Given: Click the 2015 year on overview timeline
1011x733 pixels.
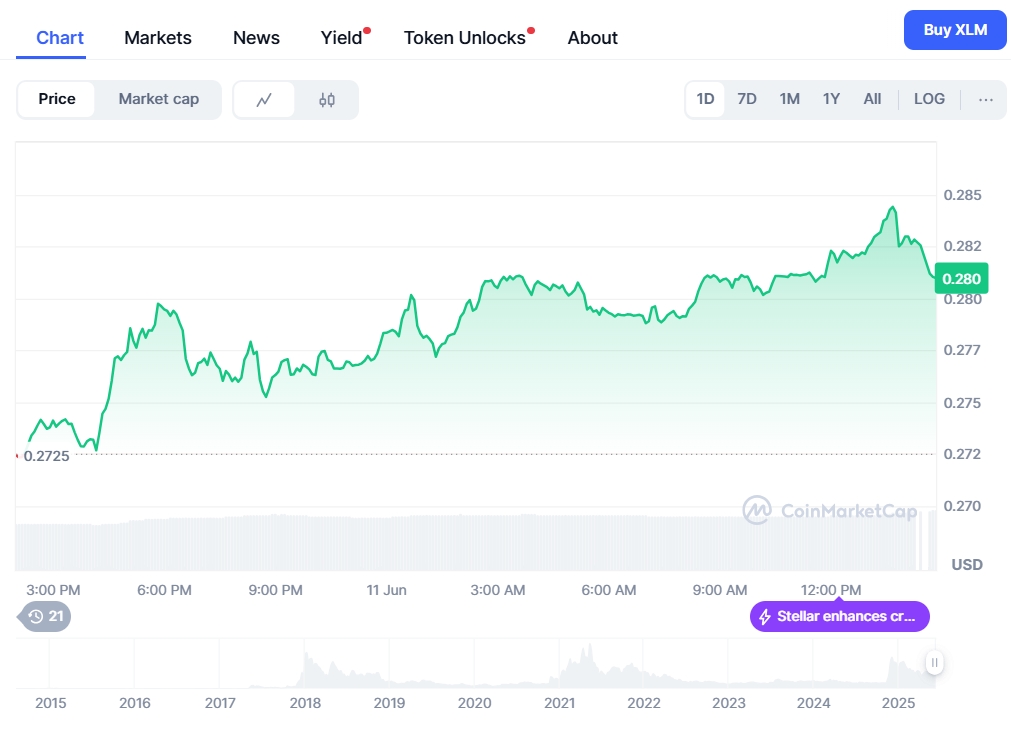Looking at the screenshot, I should [50, 703].
